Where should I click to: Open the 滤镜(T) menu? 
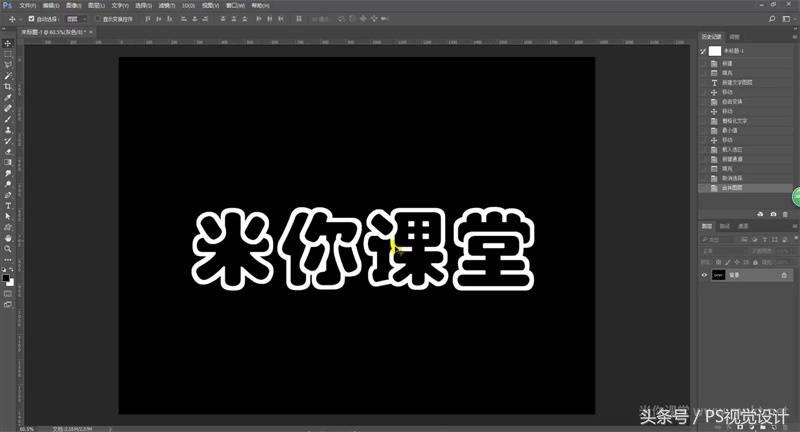[x=166, y=6]
